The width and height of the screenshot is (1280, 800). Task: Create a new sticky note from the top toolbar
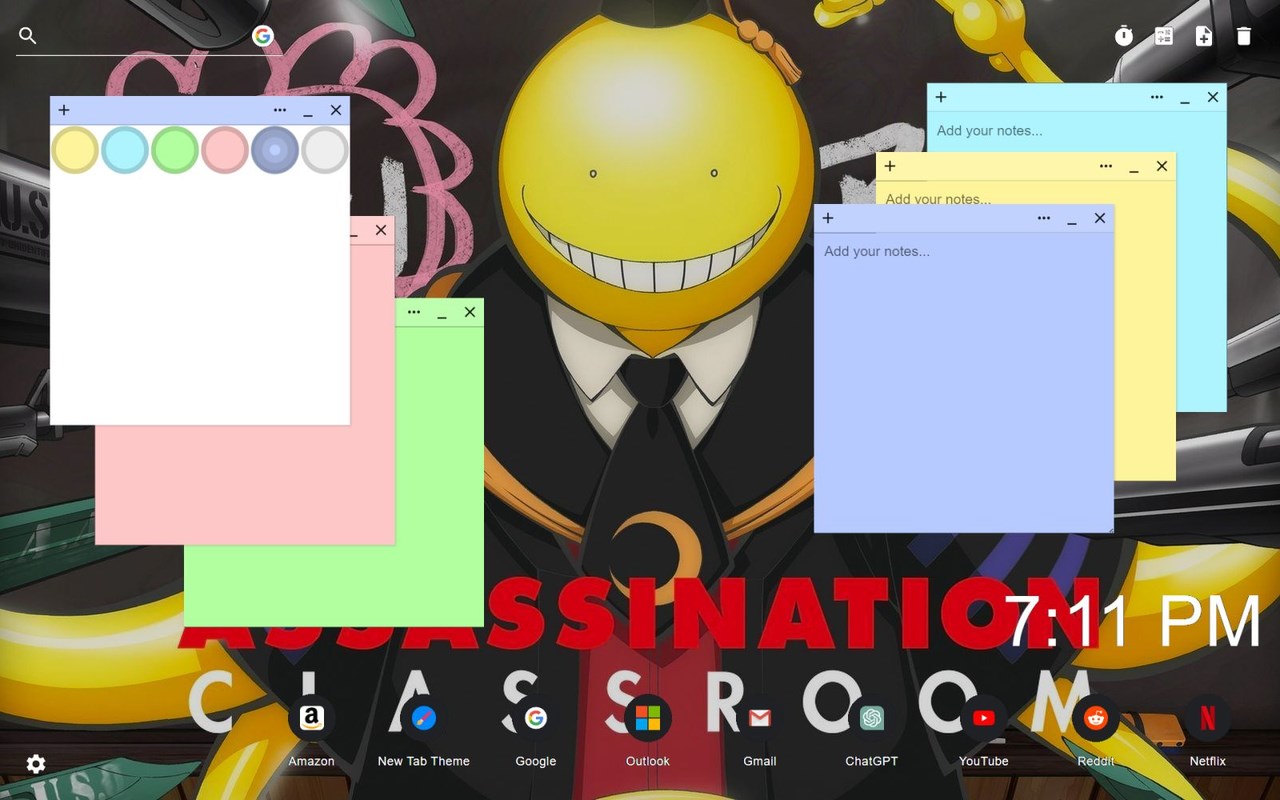(x=1204, y=36)
